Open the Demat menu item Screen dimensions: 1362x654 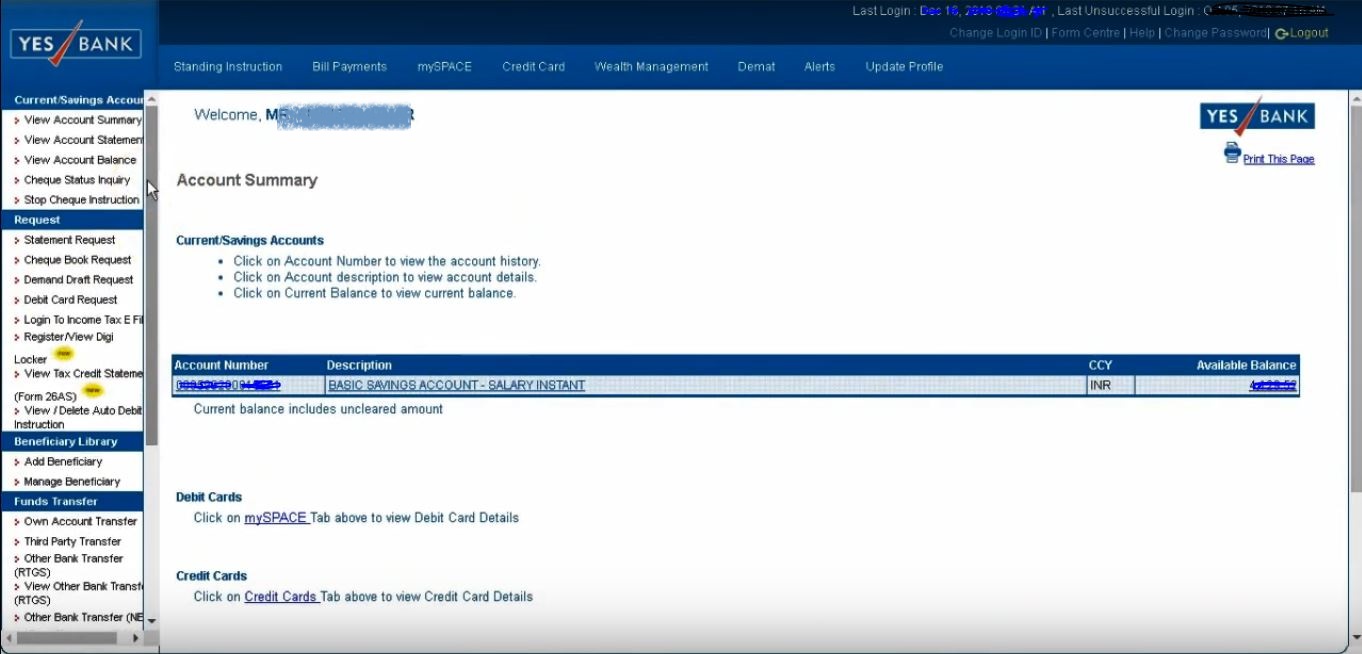[x=755, y=66]
